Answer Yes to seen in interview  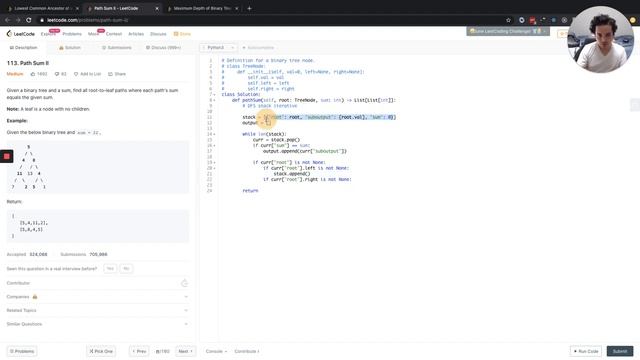point(110,269)
